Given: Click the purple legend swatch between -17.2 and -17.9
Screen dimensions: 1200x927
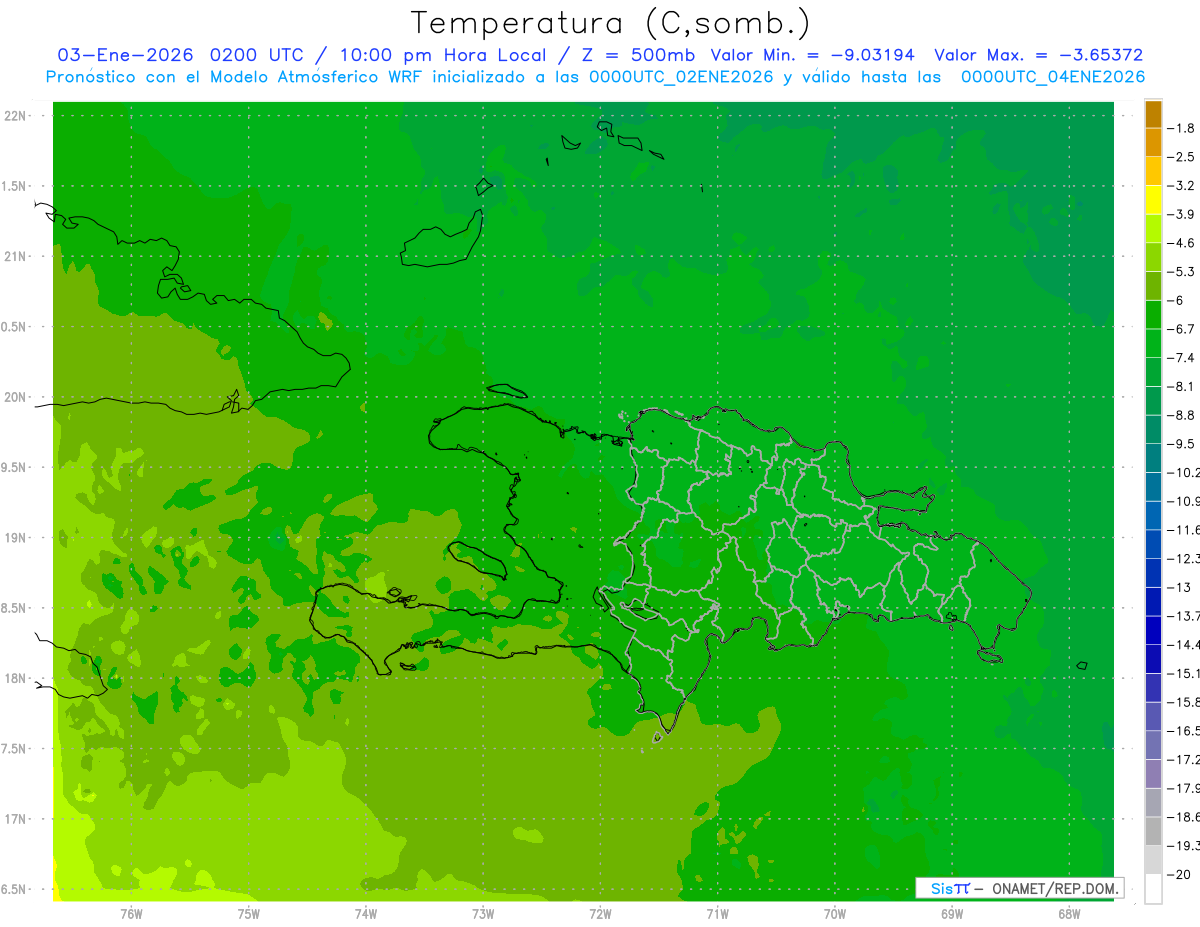Looking at the screenshot, I should 1153,774.
